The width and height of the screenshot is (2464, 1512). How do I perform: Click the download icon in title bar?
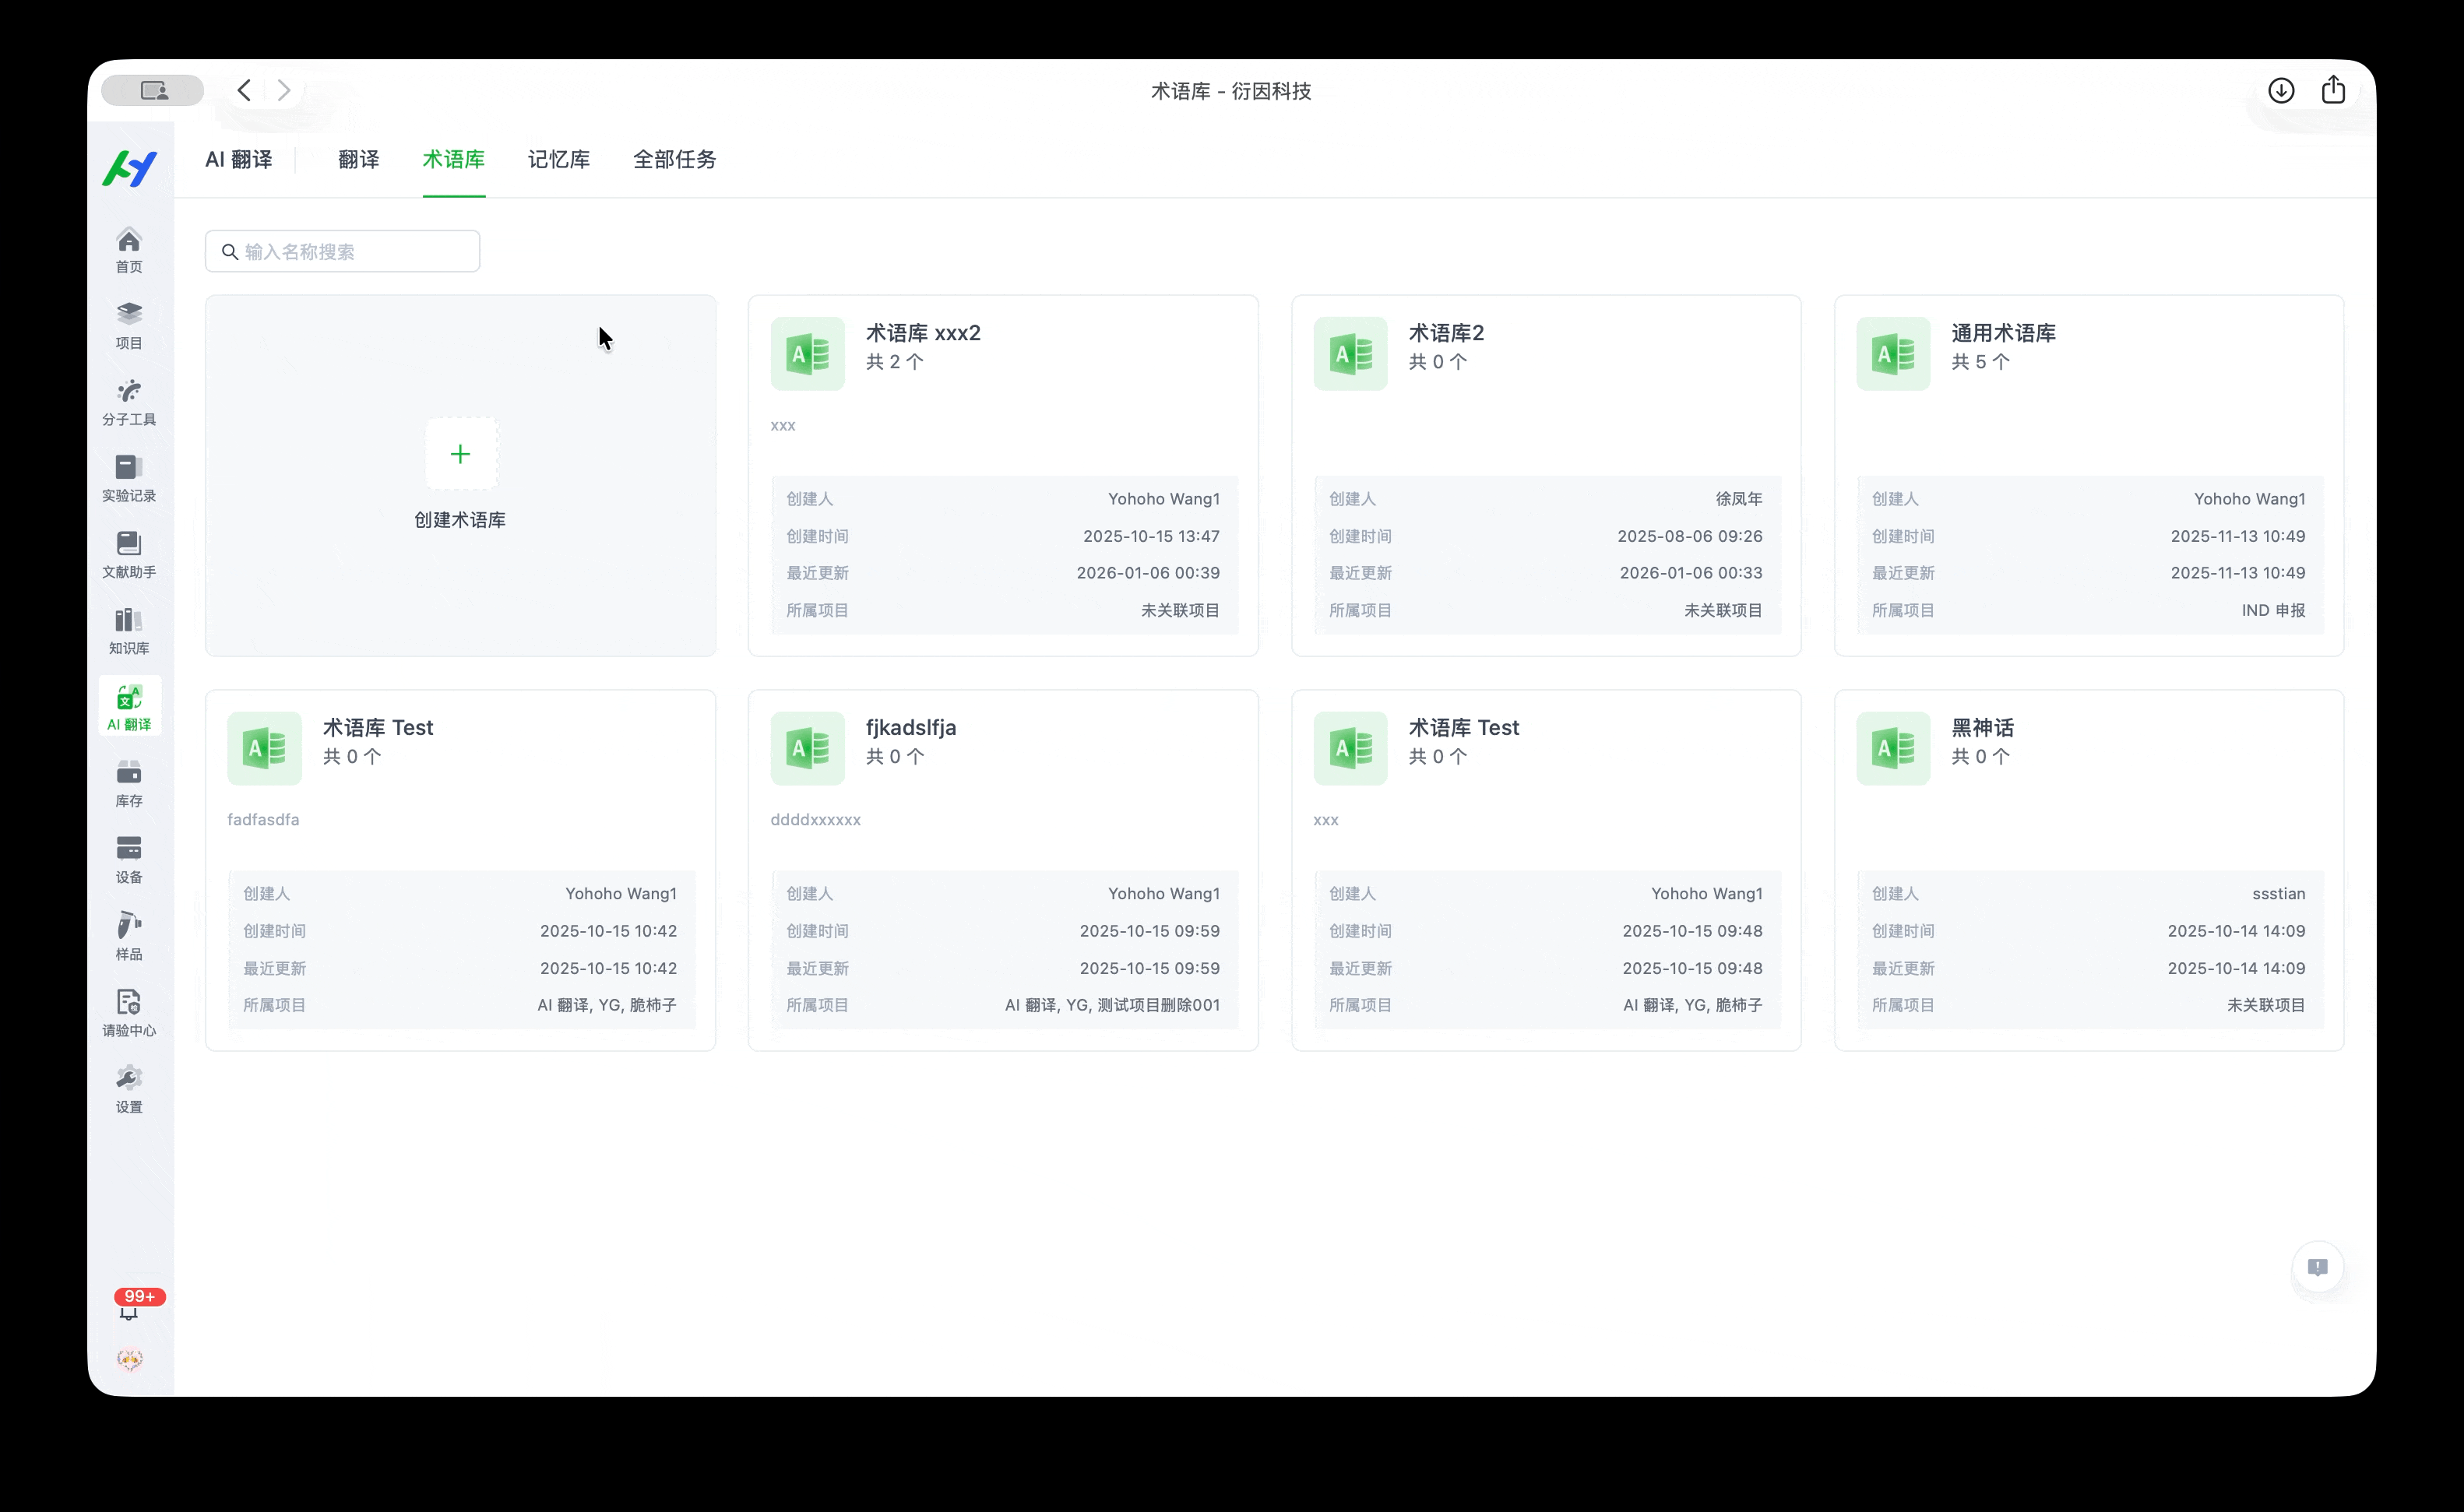point(2281,91)
